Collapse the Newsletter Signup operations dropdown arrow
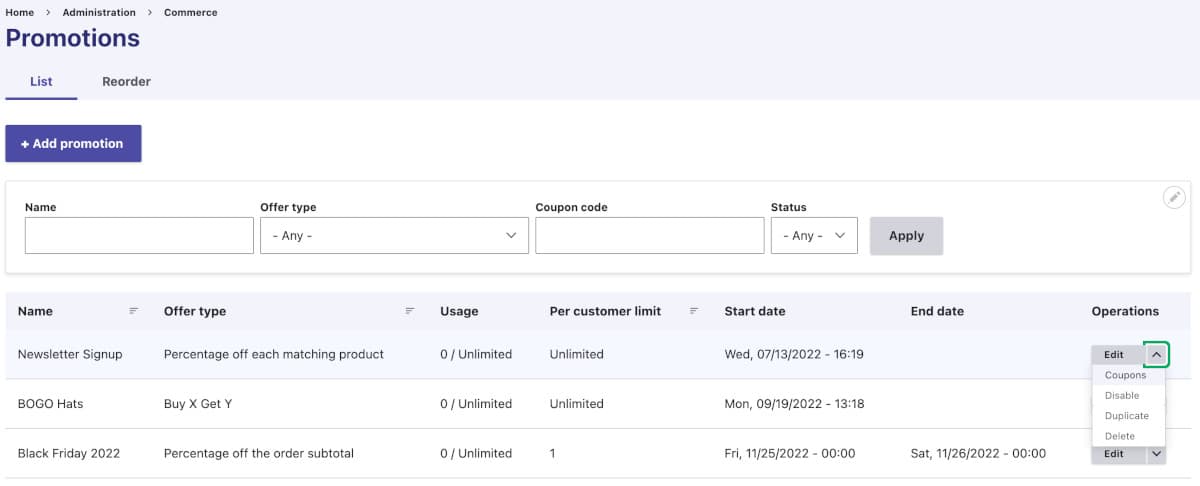 tap(1156, 354)
